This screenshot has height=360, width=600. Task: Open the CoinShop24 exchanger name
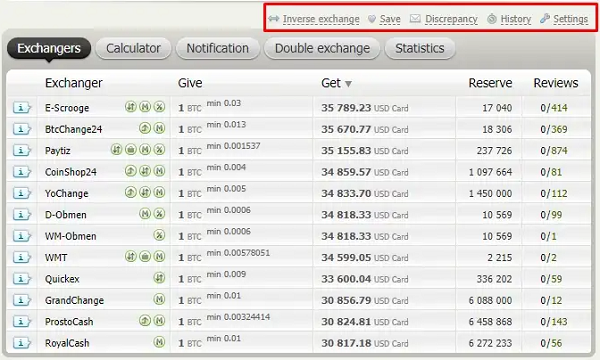[x=71, y=172]
